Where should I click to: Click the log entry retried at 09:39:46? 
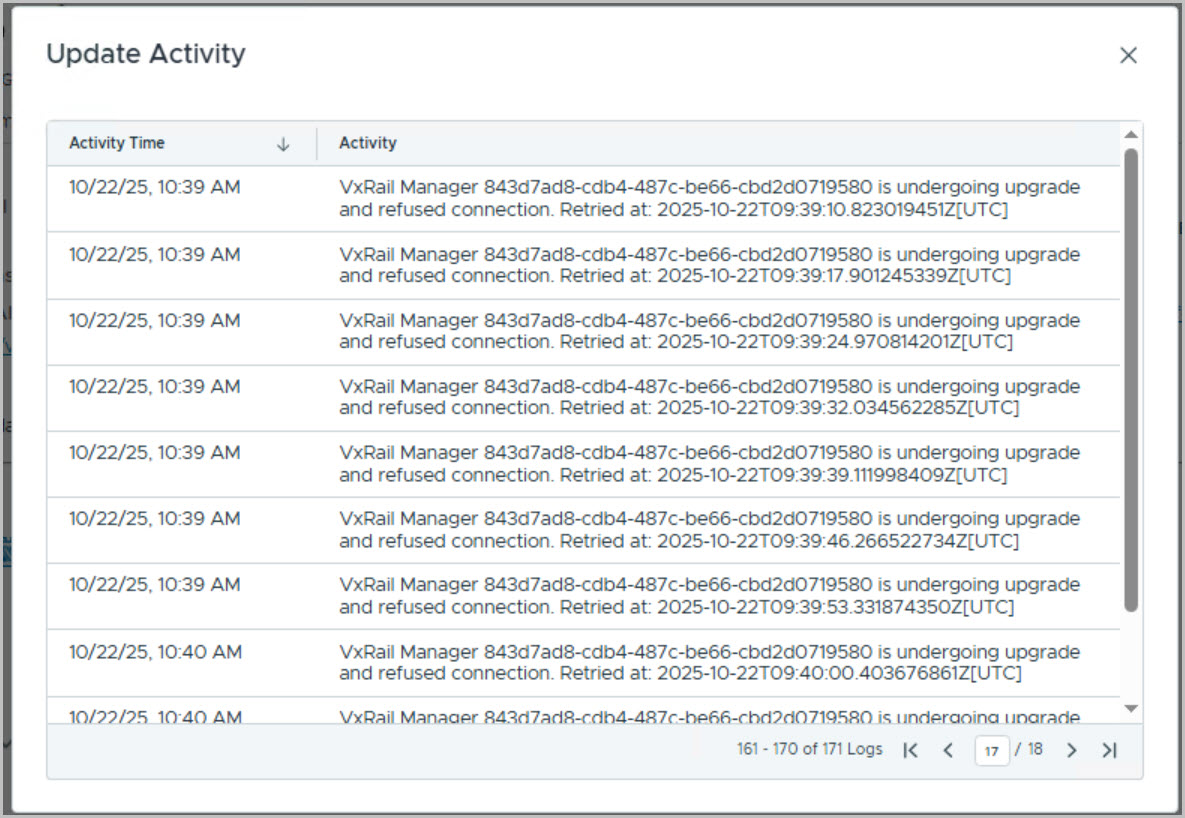(x=710, y=530)
